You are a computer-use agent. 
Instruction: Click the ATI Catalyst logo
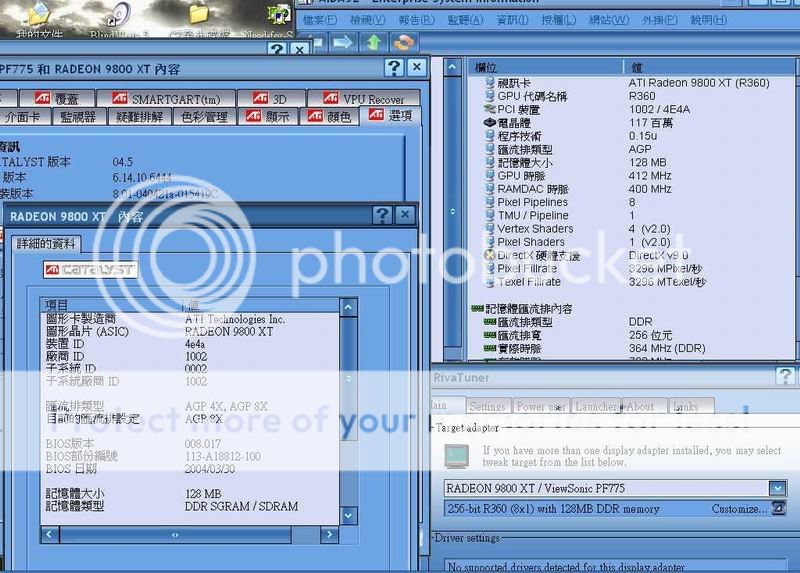[91, 269]
